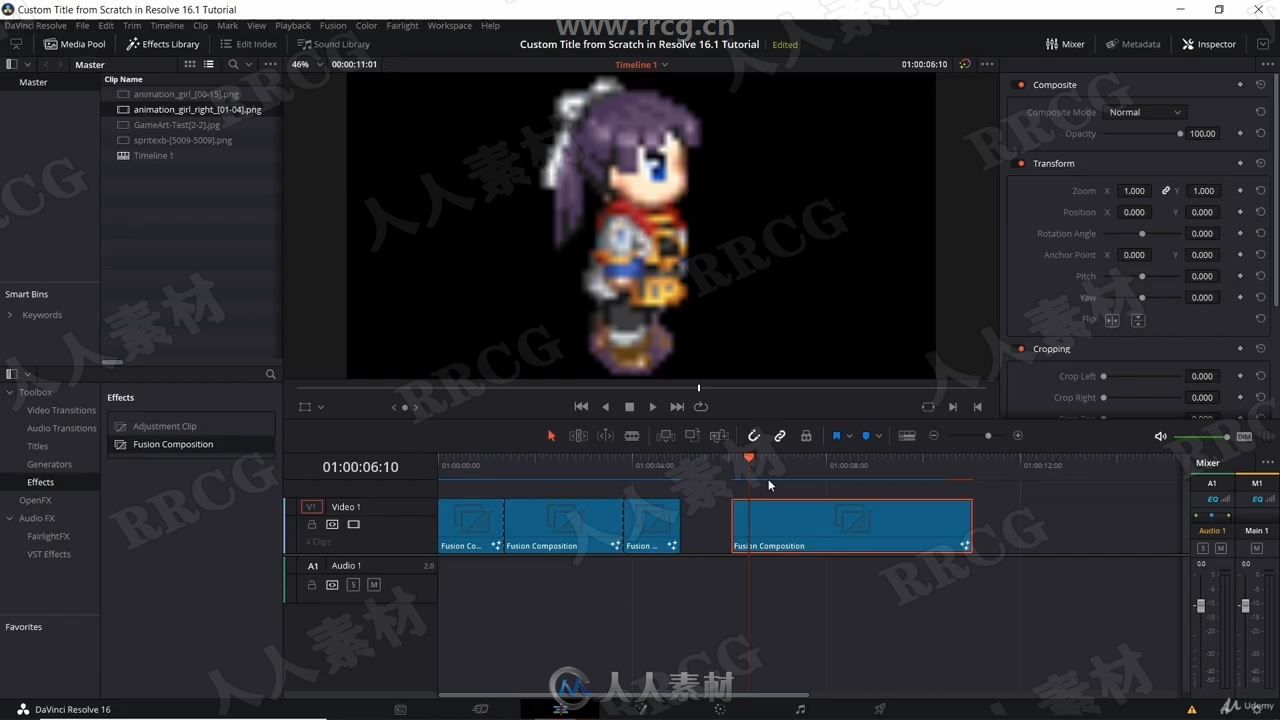1280x720 pixels.
Task: Open Timeline View Options icon
Action: [x=907, y=436]
